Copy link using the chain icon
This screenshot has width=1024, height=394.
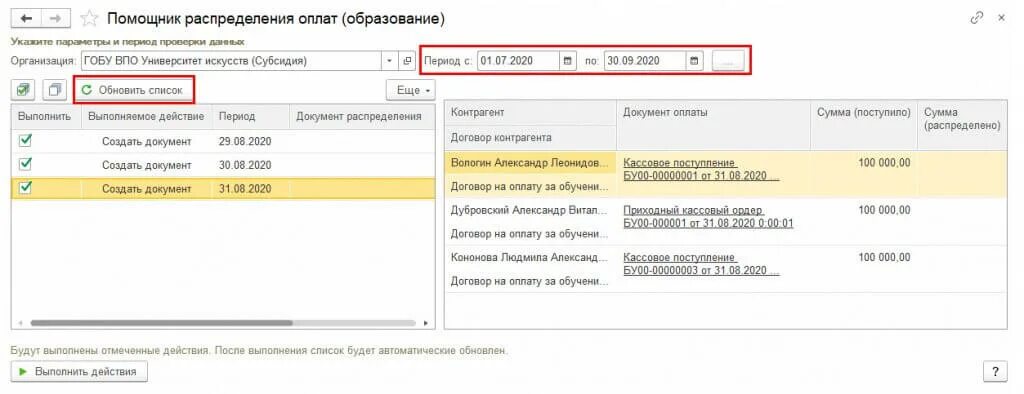[977, 18]
